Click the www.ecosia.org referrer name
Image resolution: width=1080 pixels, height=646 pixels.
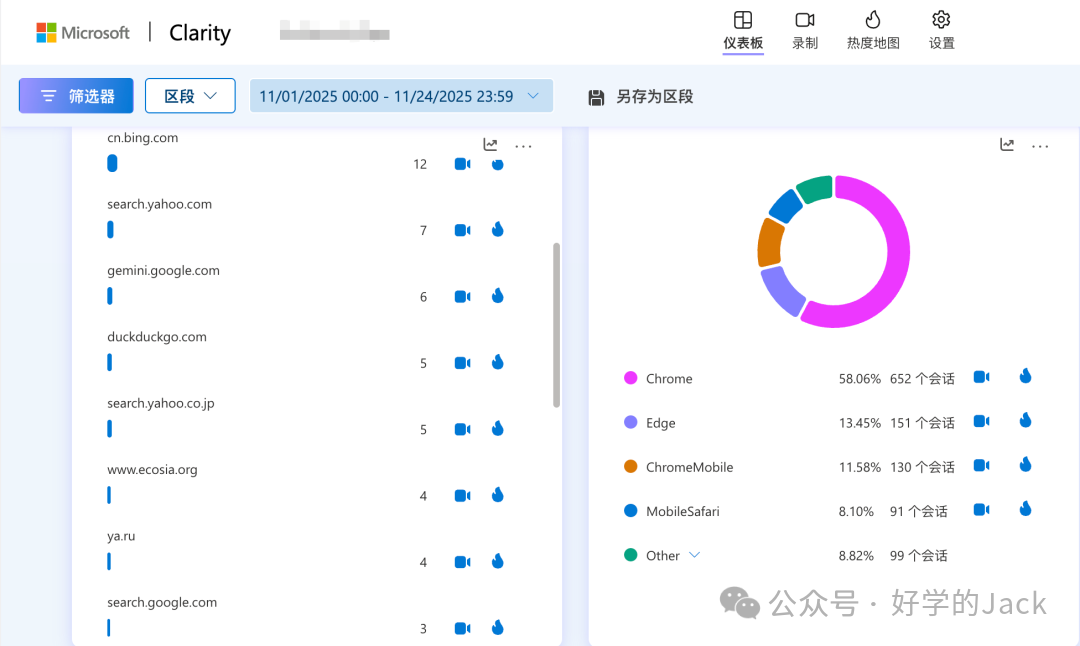[x=152, y=470]
